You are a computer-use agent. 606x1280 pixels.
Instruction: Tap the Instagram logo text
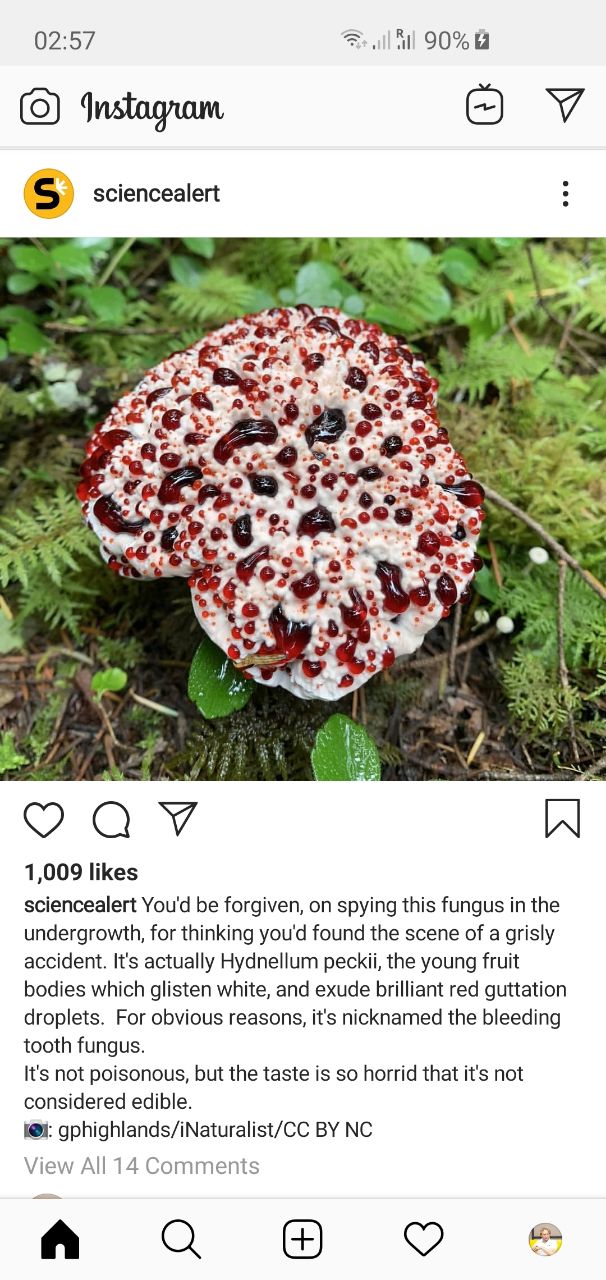152,108
